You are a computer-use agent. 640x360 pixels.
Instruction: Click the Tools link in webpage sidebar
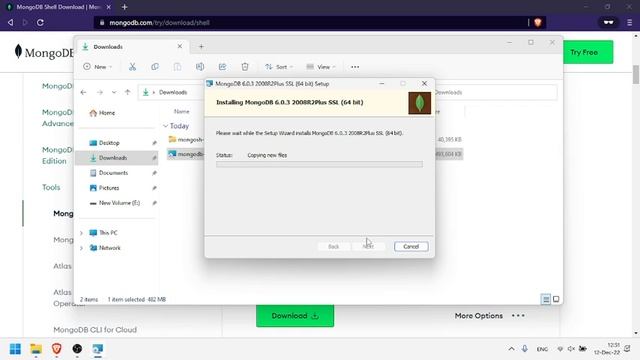pyautogui.click(x=51, y=187)
